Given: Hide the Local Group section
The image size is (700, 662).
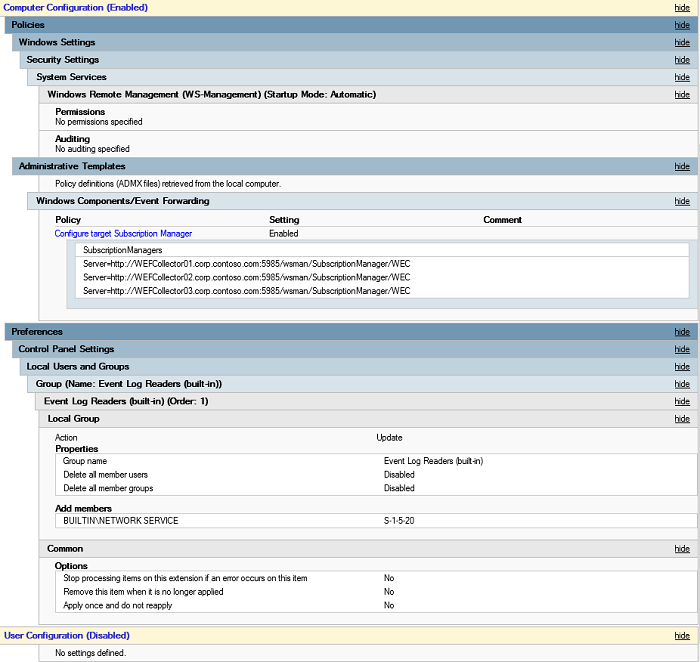Looking at the screenshot, I should [x=681, y=419].
